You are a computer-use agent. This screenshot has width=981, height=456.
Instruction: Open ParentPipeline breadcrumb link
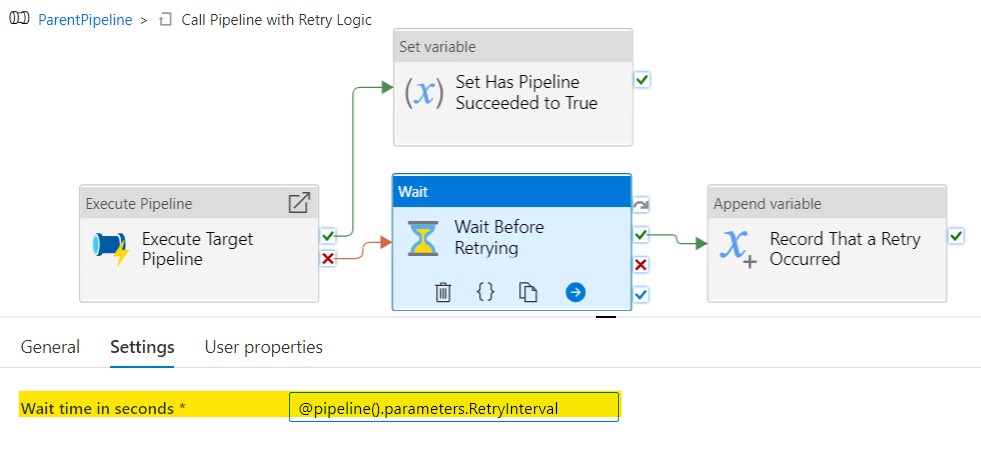click(85, 19)
